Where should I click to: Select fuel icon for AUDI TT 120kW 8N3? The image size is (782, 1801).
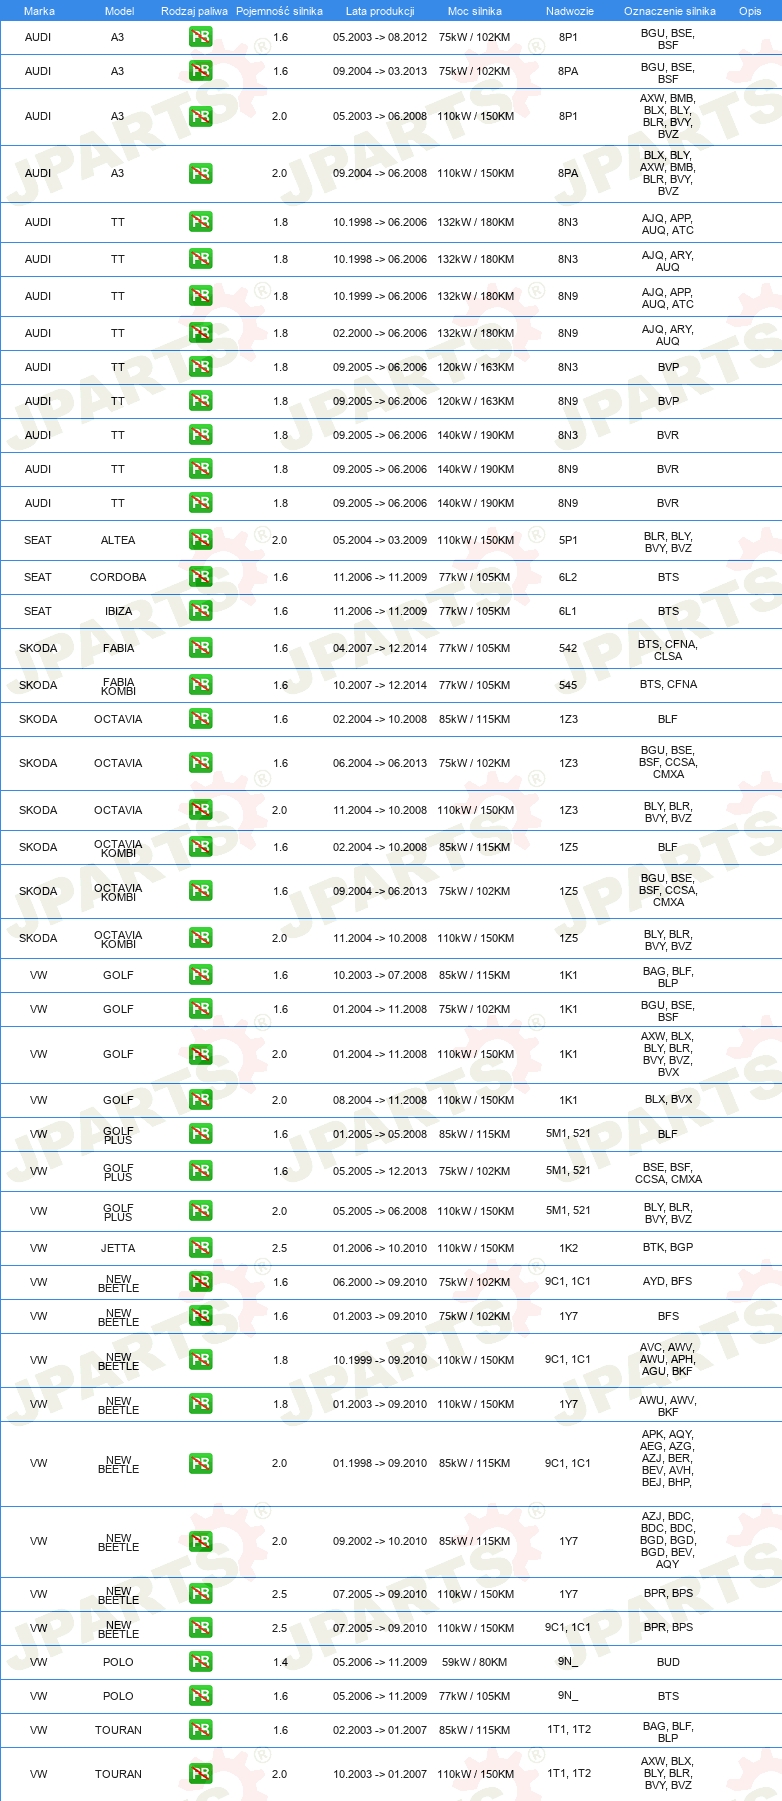click(x=200, y=367)
